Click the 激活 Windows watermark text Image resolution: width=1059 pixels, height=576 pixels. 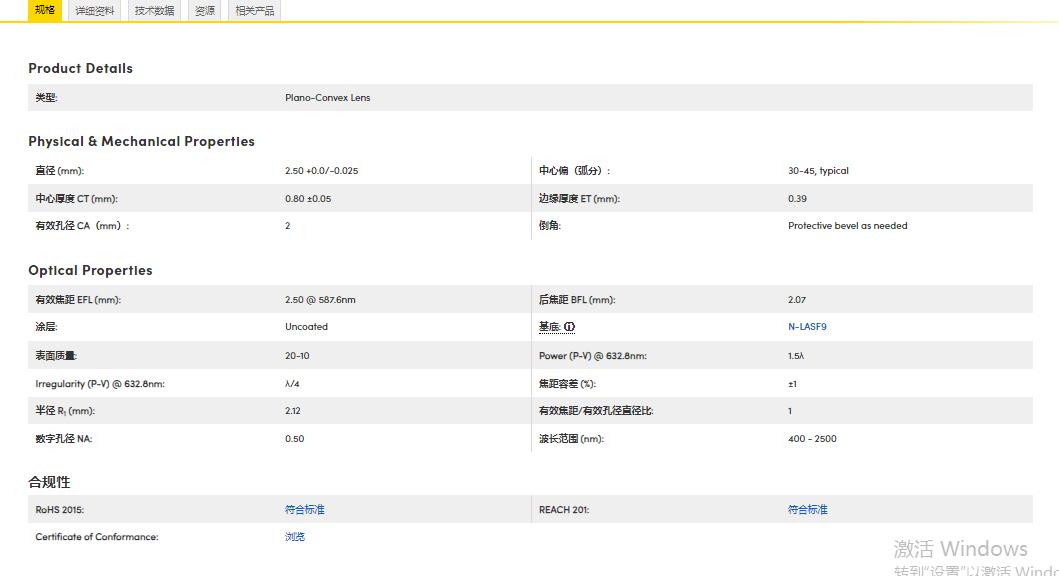[x=960, y=549]
